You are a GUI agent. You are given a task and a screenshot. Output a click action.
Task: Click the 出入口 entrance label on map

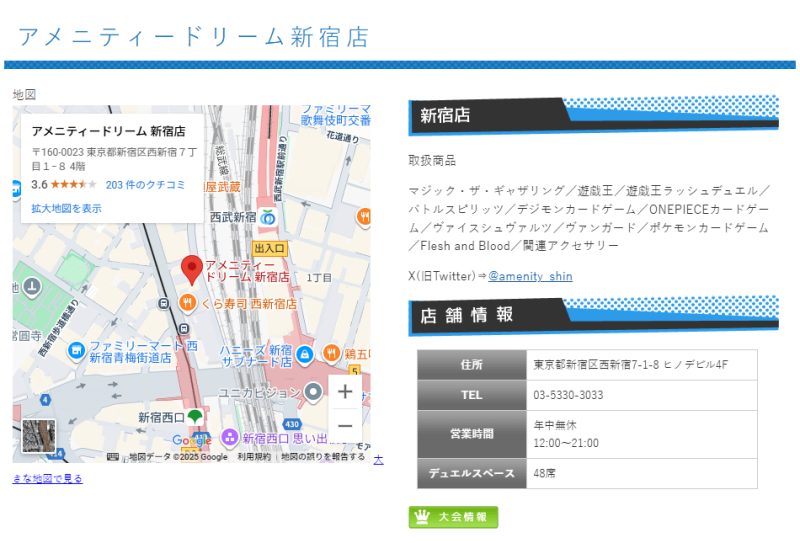270,248
